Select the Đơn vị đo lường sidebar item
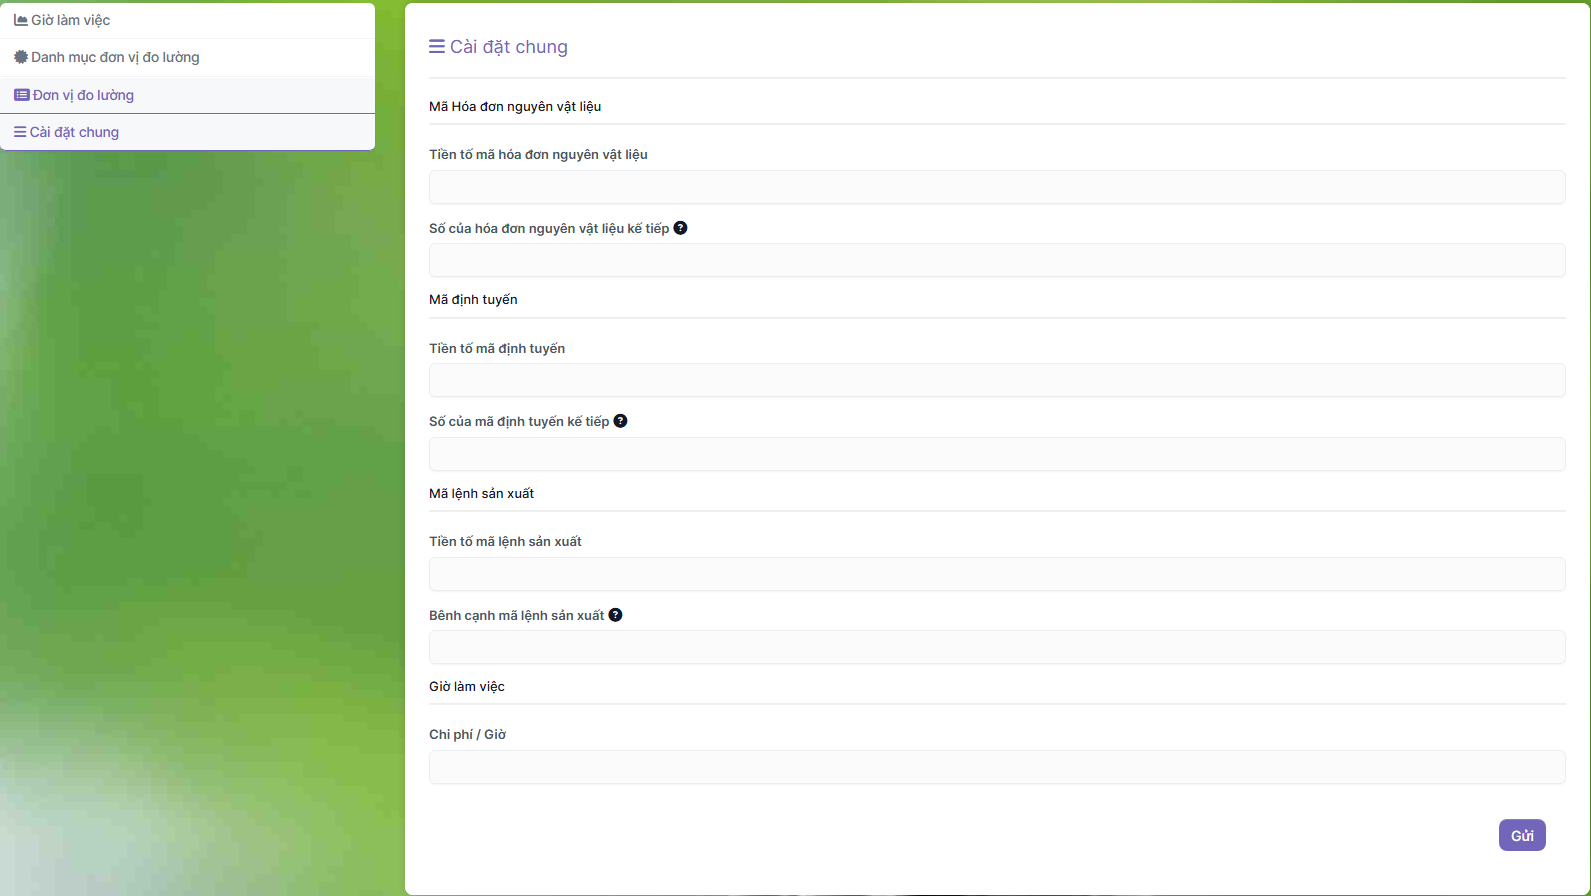This screenshot has height=896, width=1591. click(x=83, y=95)
